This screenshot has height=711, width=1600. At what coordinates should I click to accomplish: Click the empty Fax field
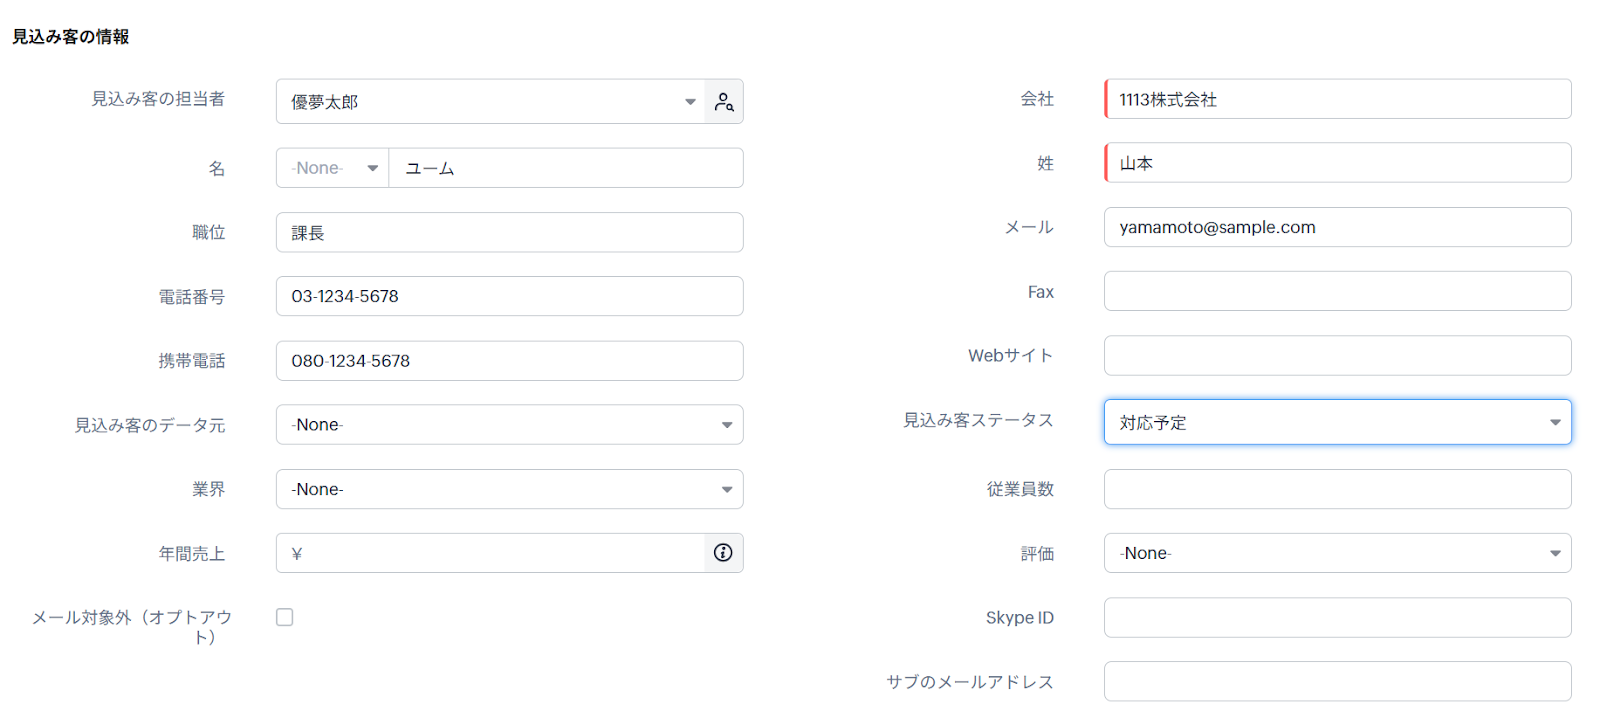1337,291
